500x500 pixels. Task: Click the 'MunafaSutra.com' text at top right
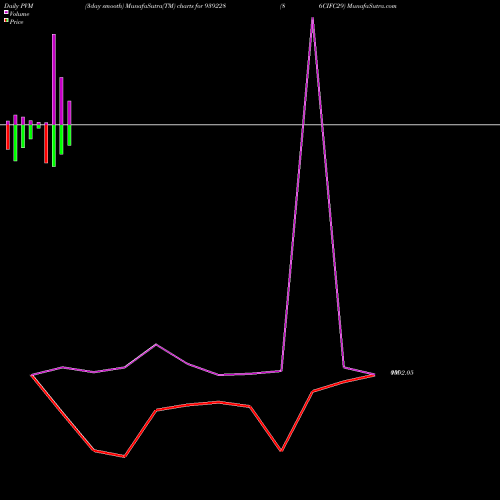coord(371,6)
